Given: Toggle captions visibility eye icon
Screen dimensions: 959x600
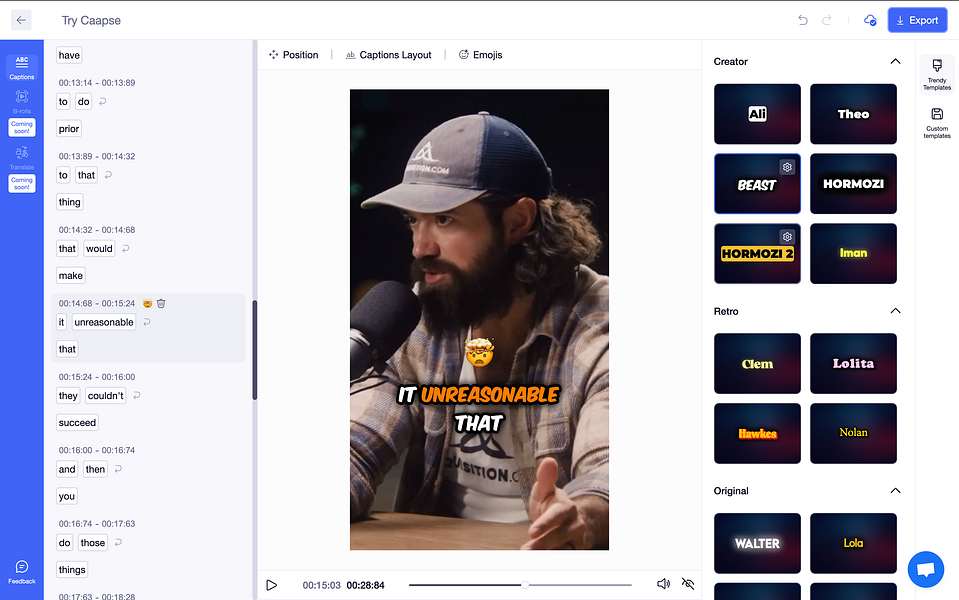Looking at the screenshot, I should (688, 584).
